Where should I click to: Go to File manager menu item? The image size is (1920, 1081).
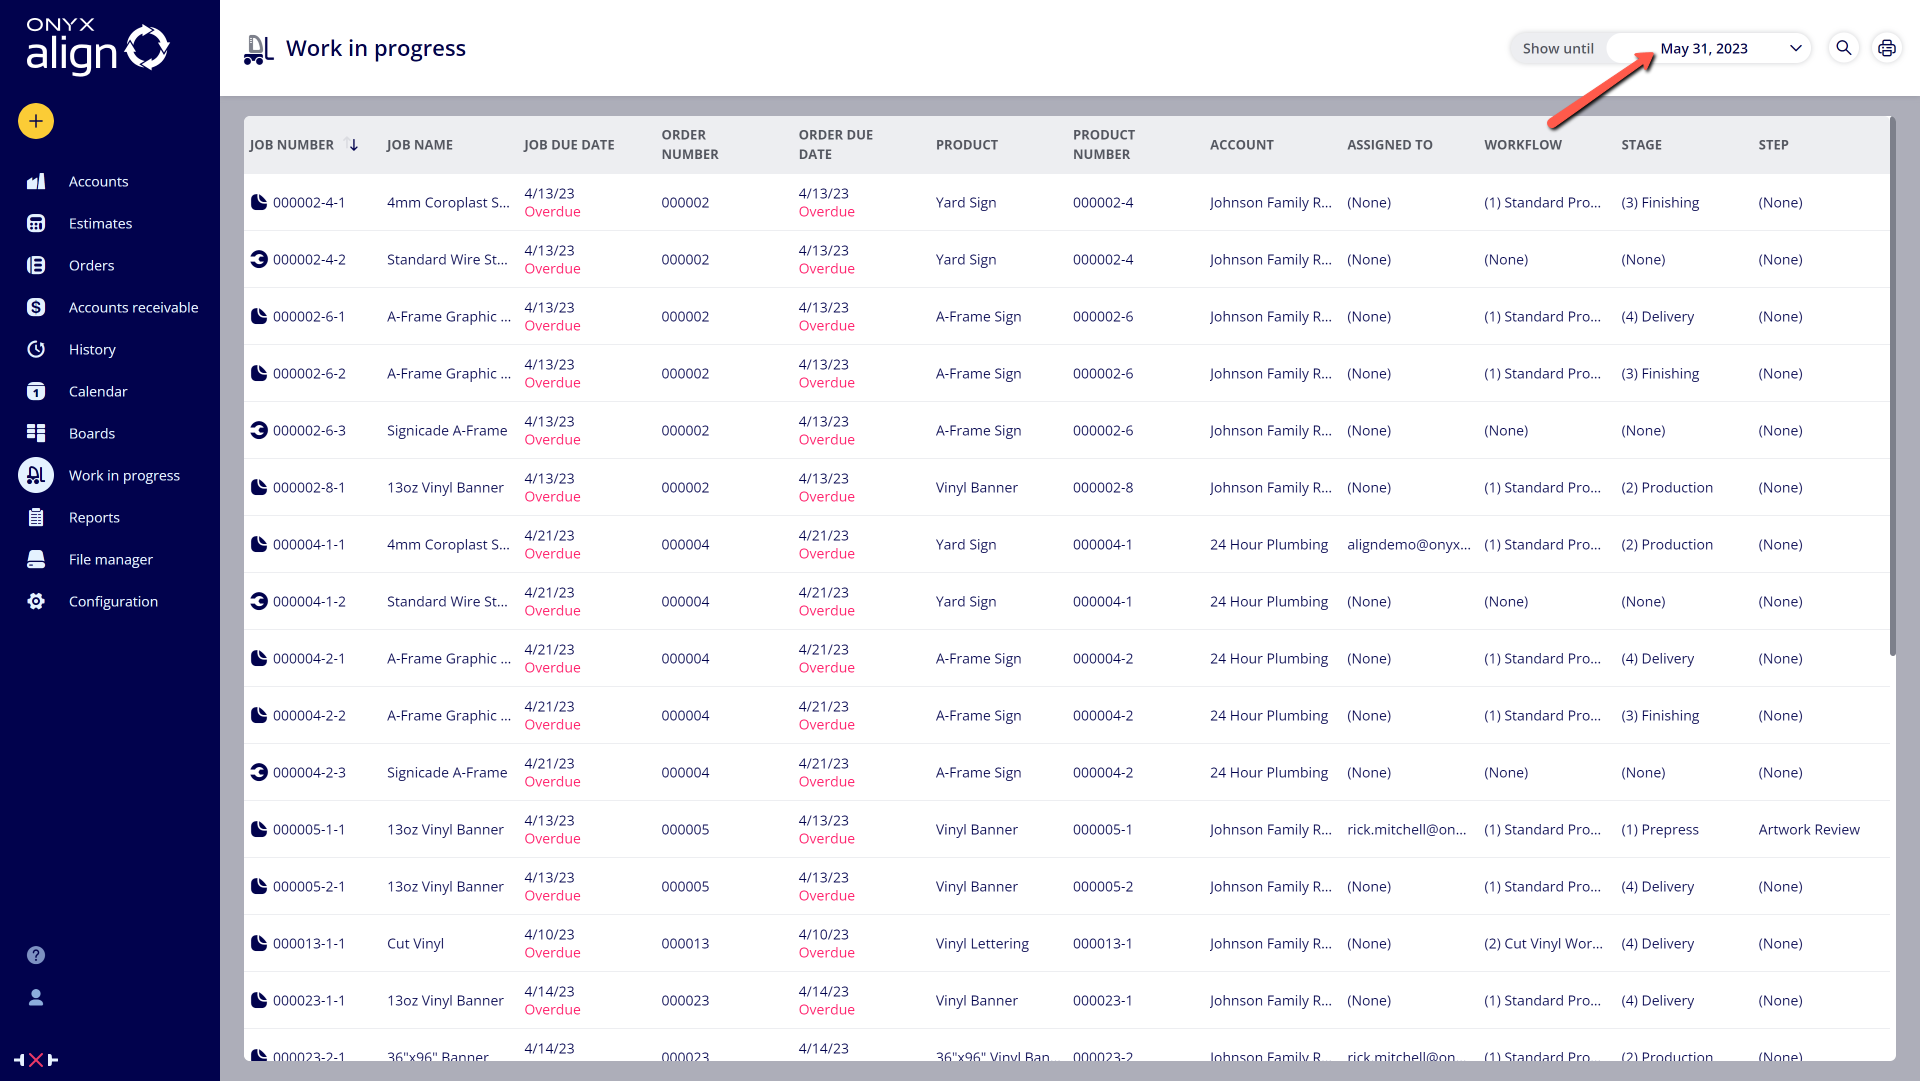pos(111,559)
